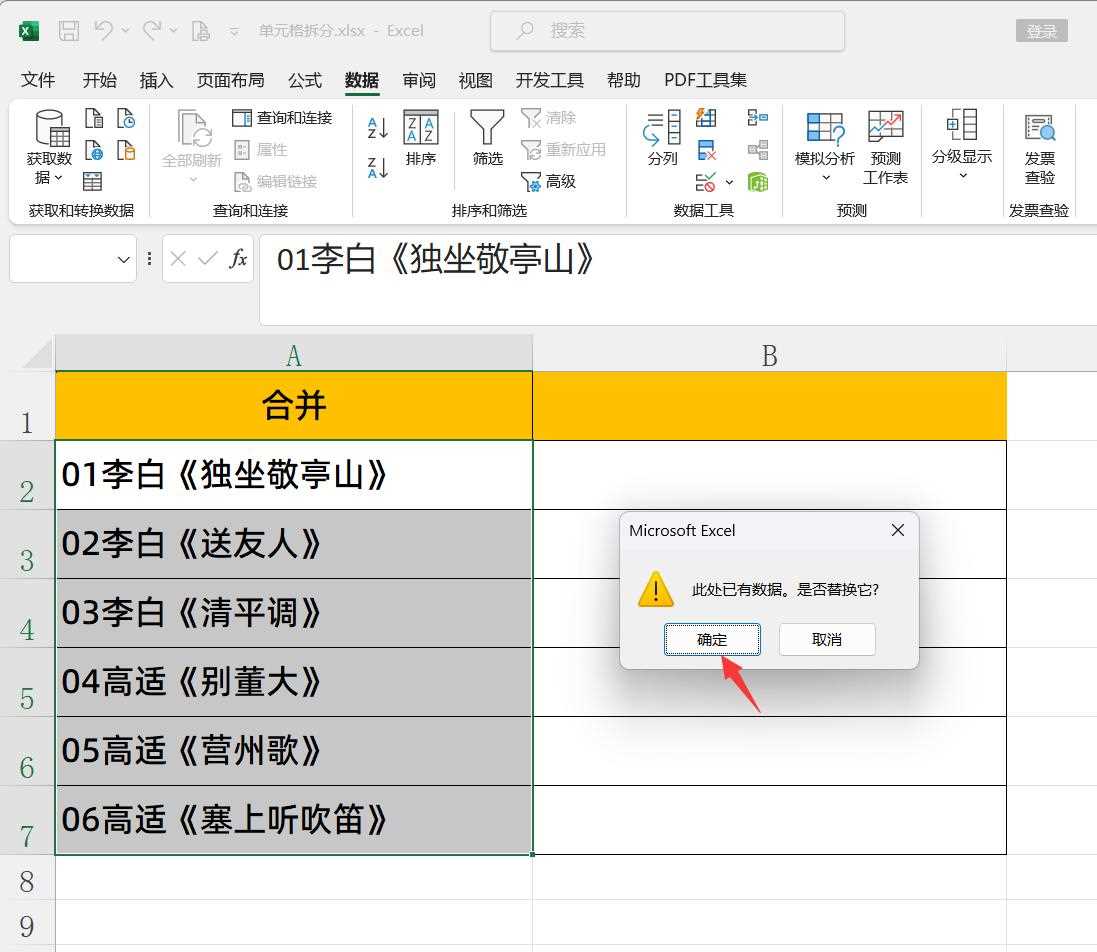Open the Undo history dropdown arrow

coord(125,31)
